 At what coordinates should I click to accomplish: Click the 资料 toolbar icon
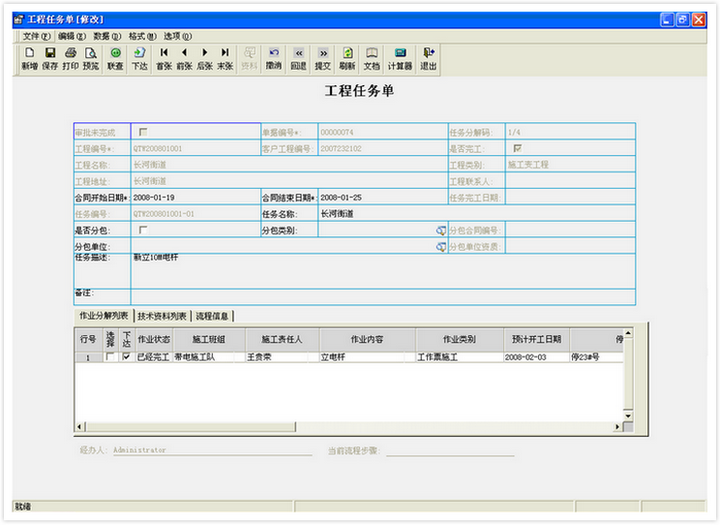coord(249,59)
